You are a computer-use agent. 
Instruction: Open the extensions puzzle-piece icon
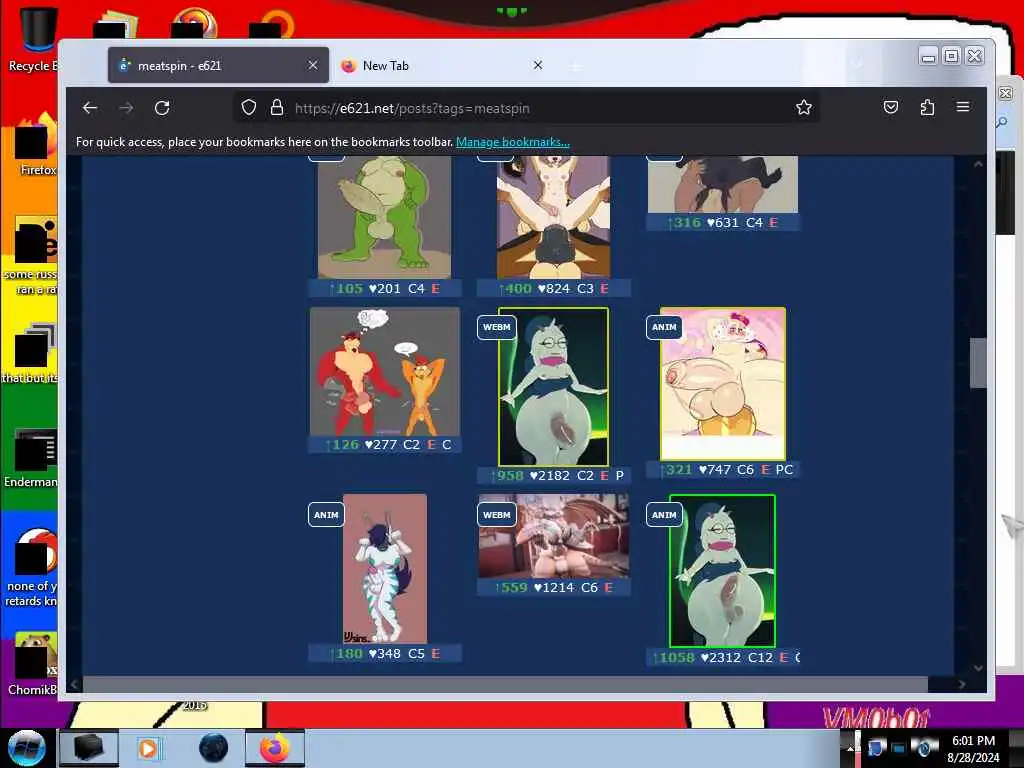927,107
